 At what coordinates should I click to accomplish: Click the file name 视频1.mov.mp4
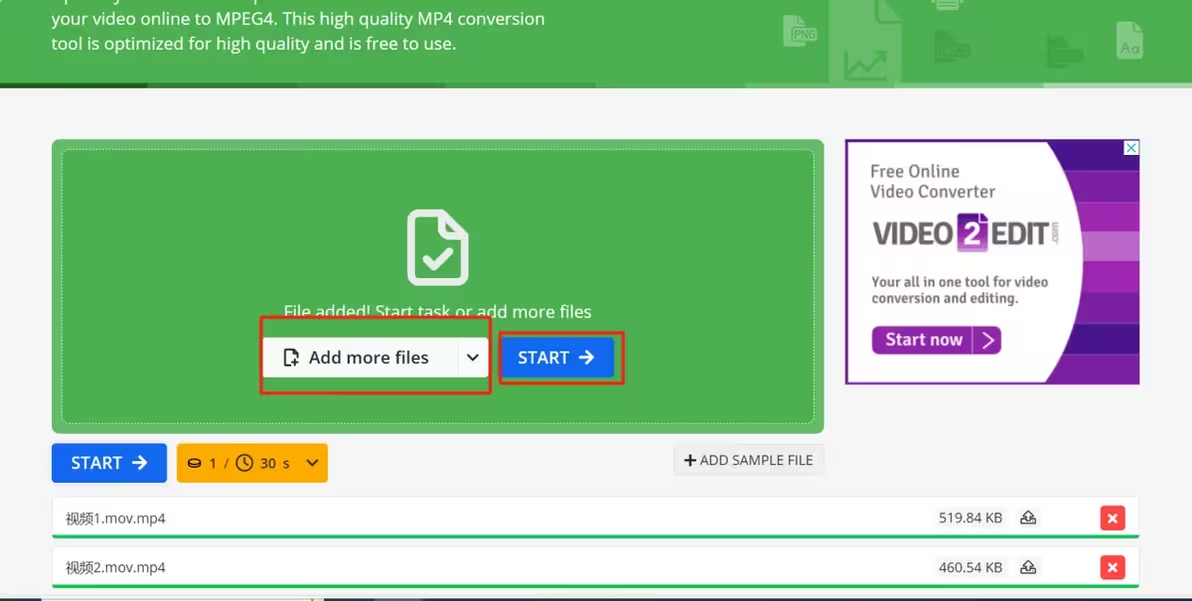(x=116, y=518)
